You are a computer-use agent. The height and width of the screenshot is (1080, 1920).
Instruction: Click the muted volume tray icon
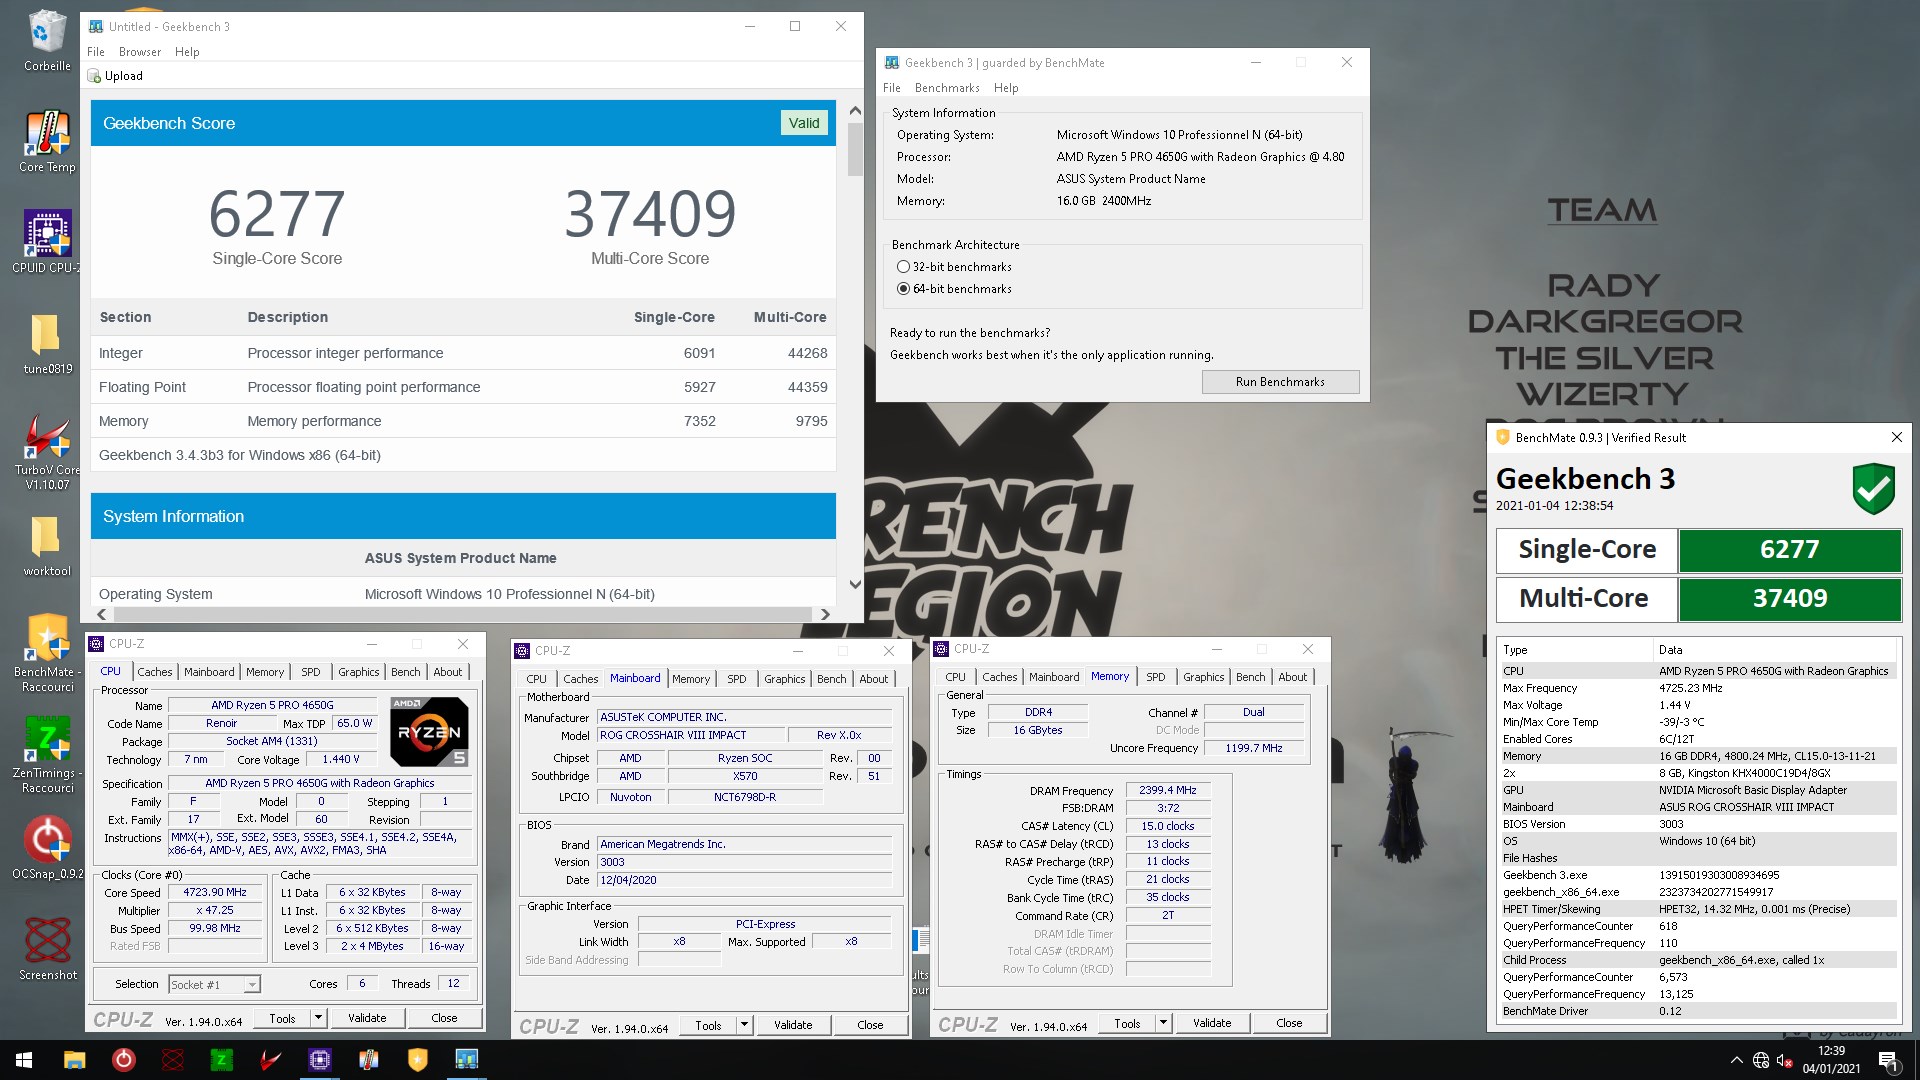tap(1784, 1060)
